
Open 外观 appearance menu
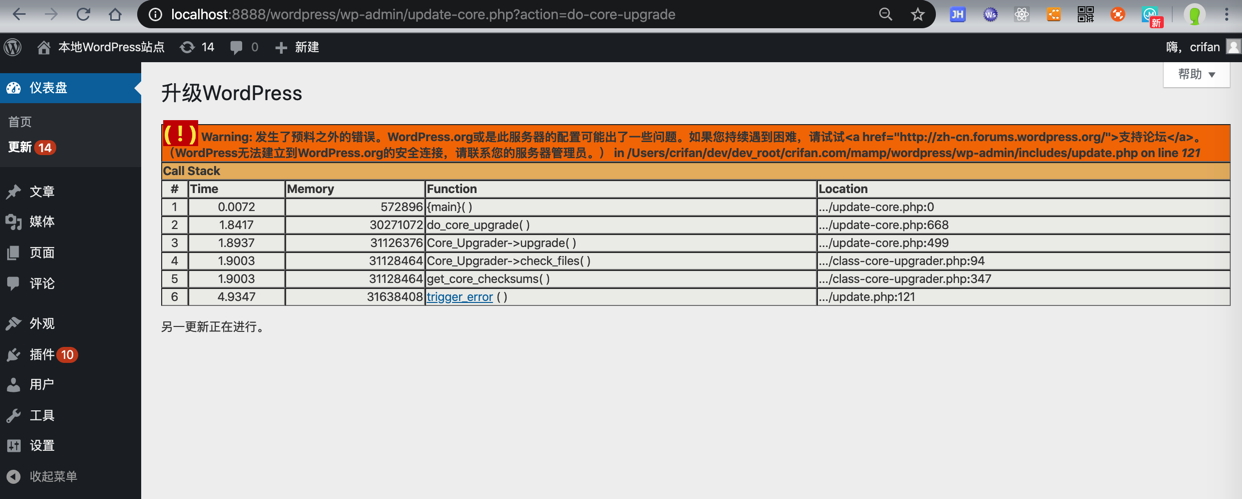[70, 324]
